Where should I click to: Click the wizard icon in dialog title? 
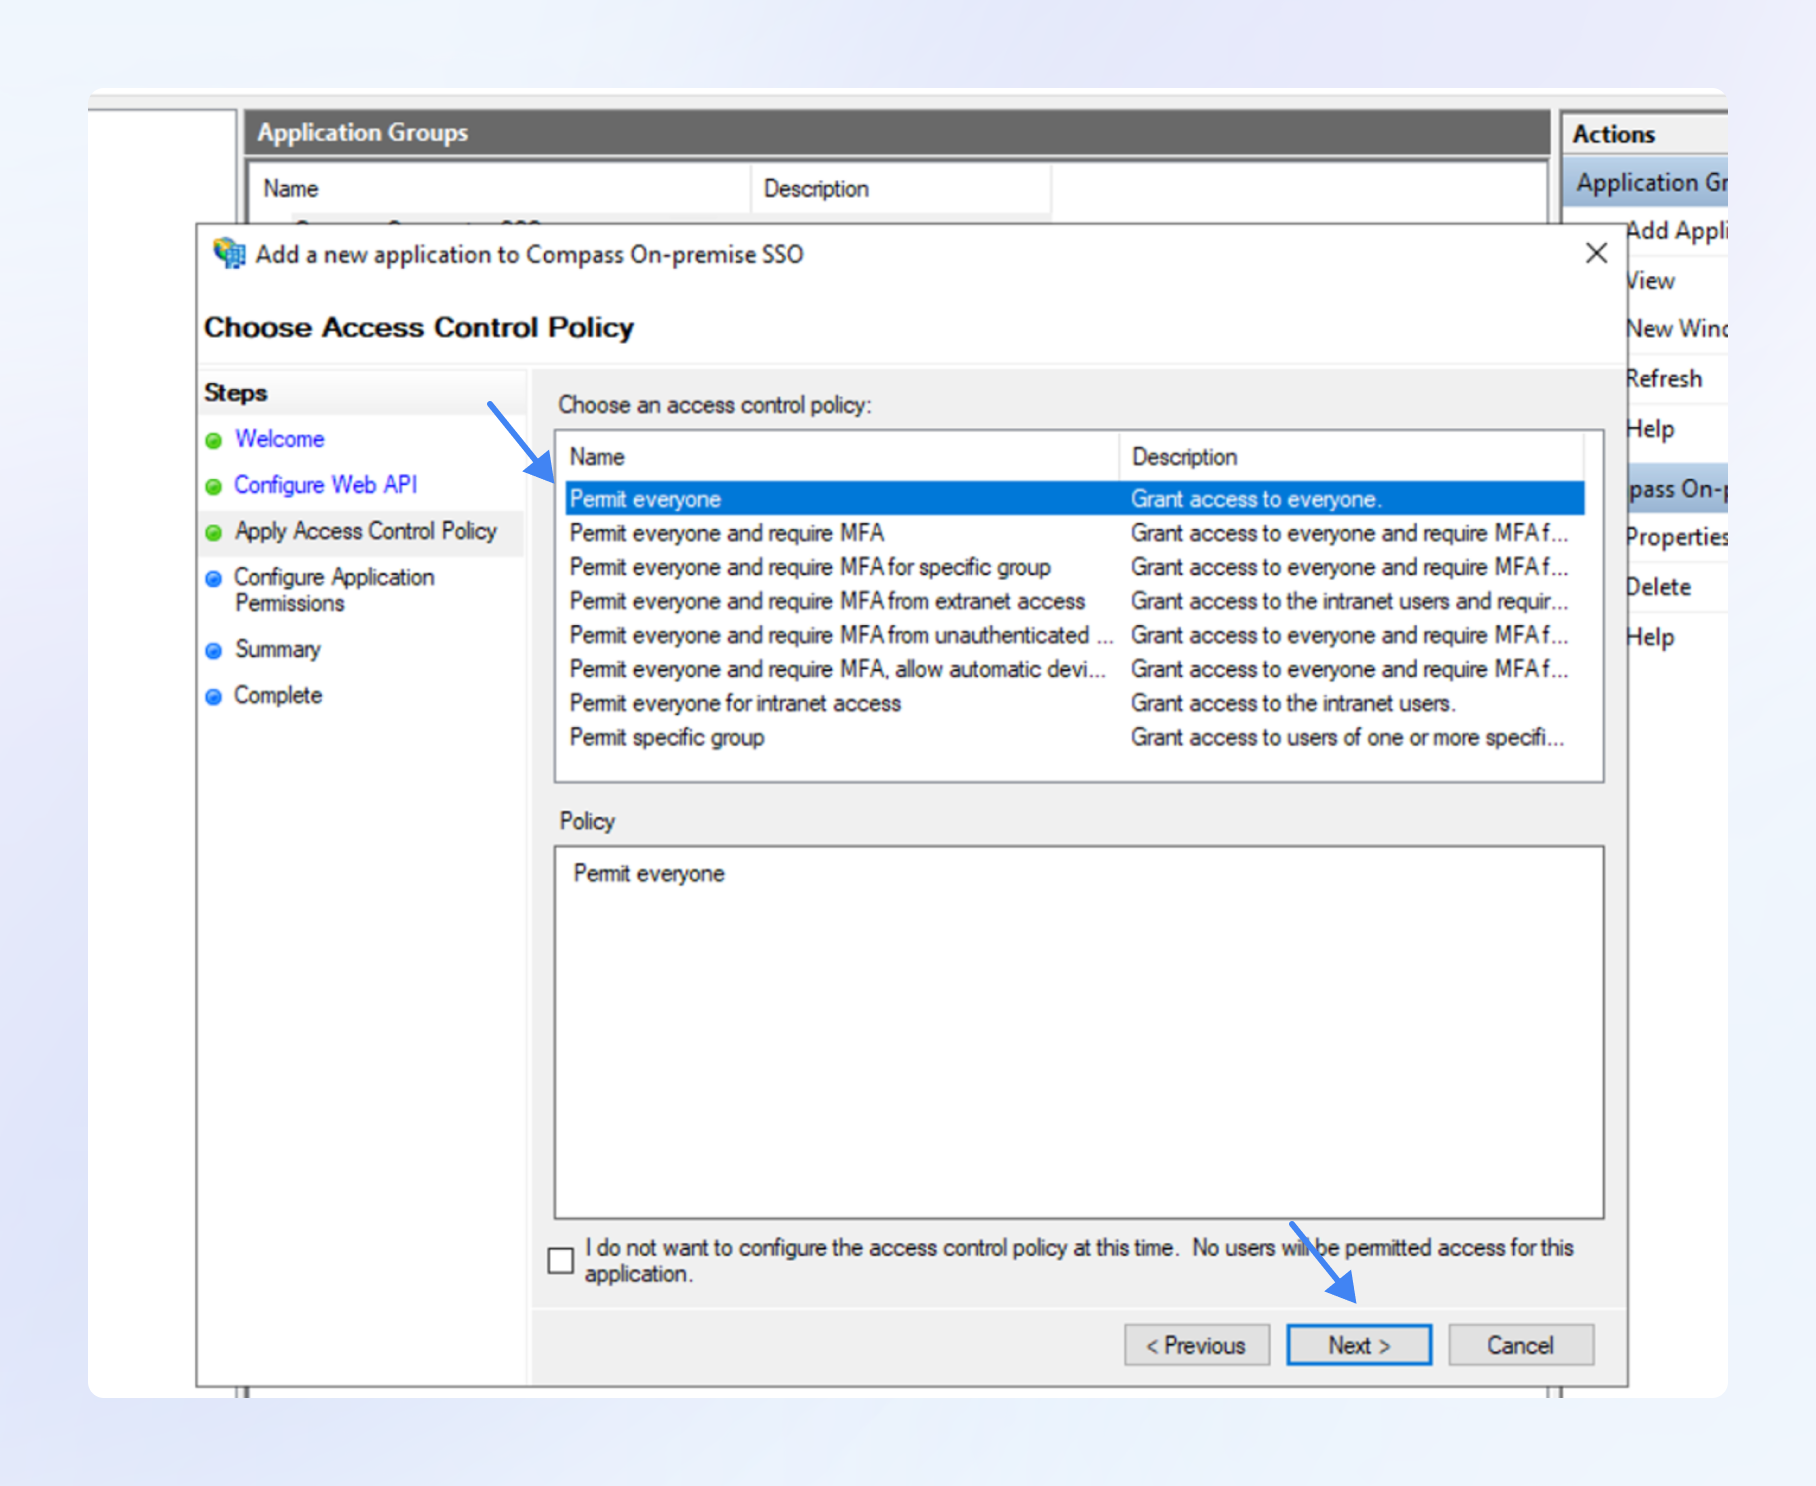pos(229,254)
